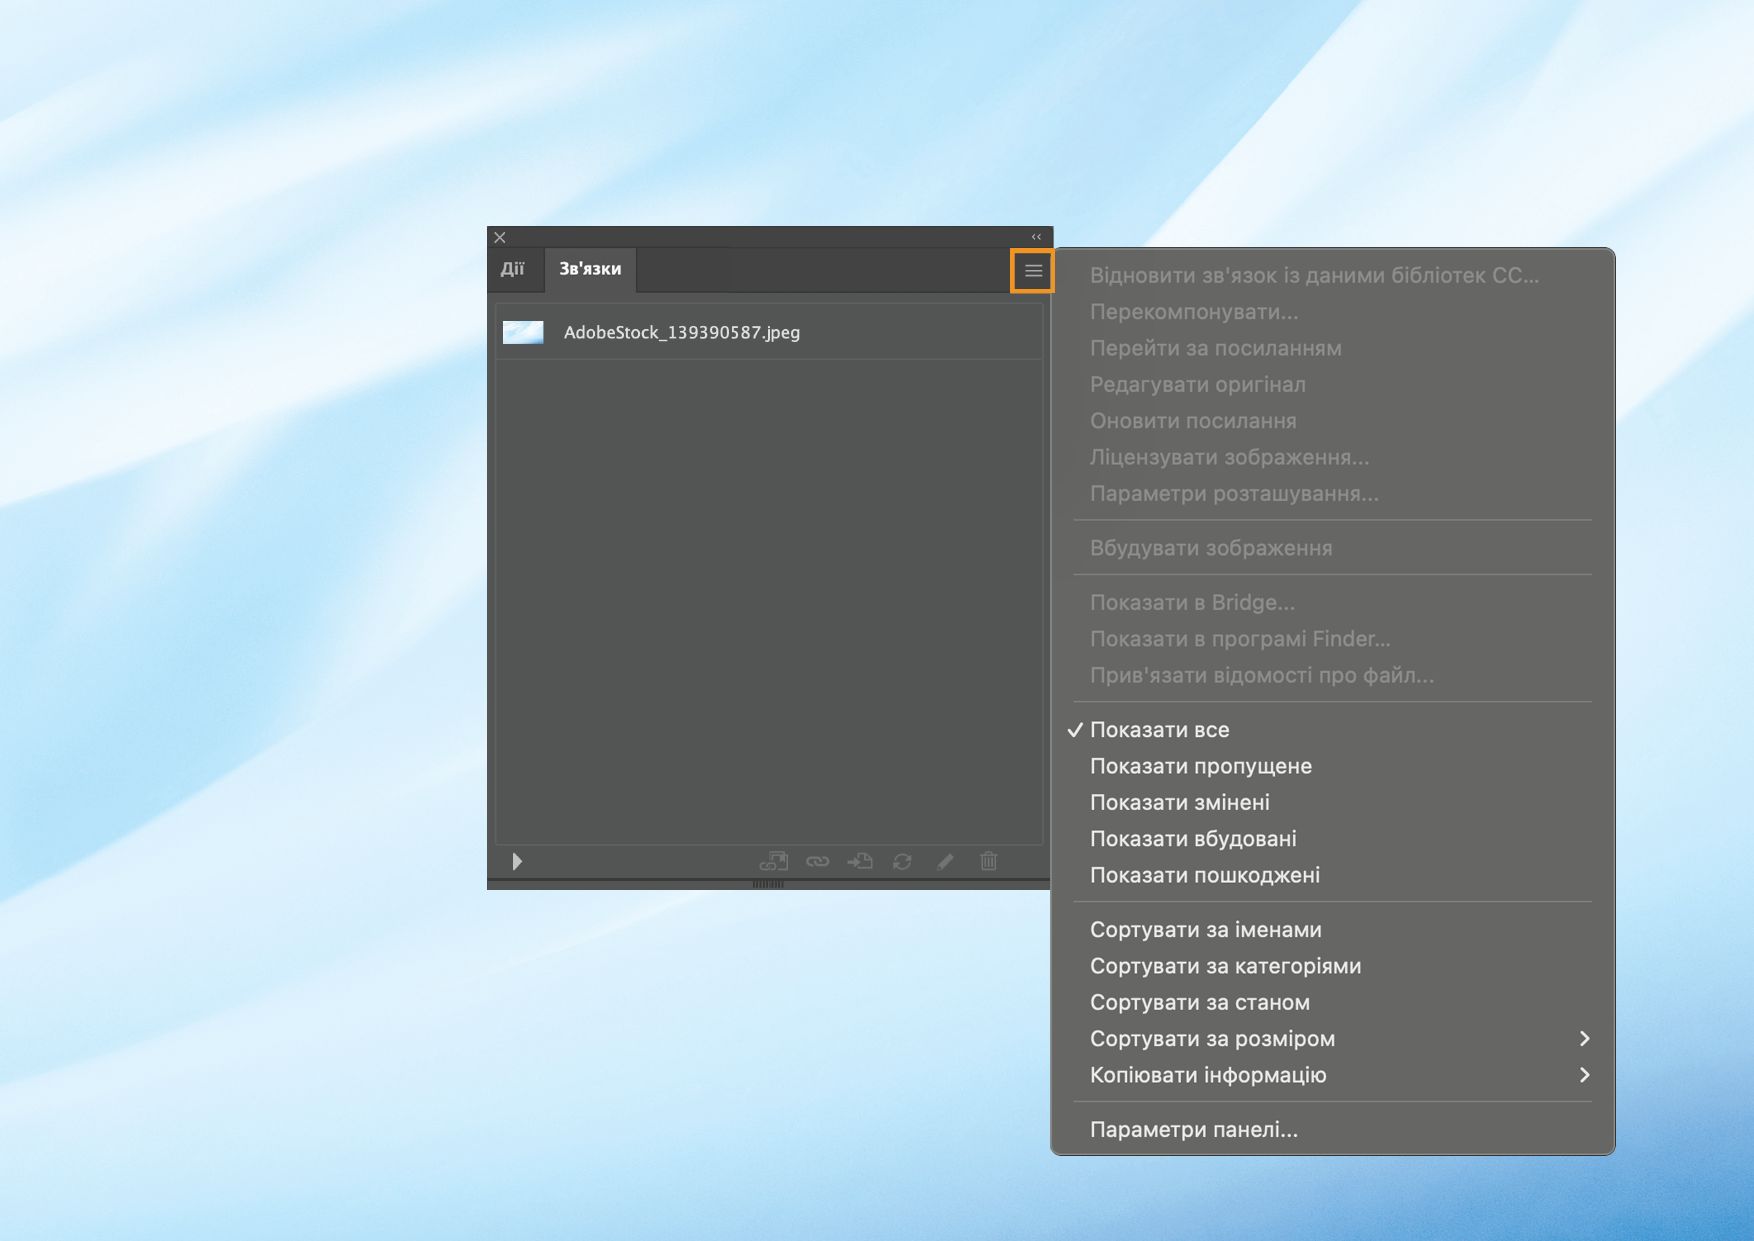The image size is (1754, 1241).
Task: Choose Сортувати за станом
Action: pyautogui.click(x=1333, y=1002)
